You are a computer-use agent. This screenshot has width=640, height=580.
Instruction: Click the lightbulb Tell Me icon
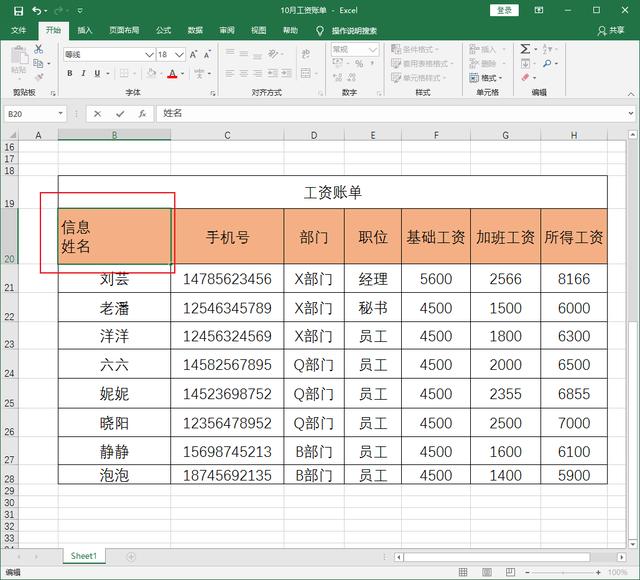tap(320, 31)
